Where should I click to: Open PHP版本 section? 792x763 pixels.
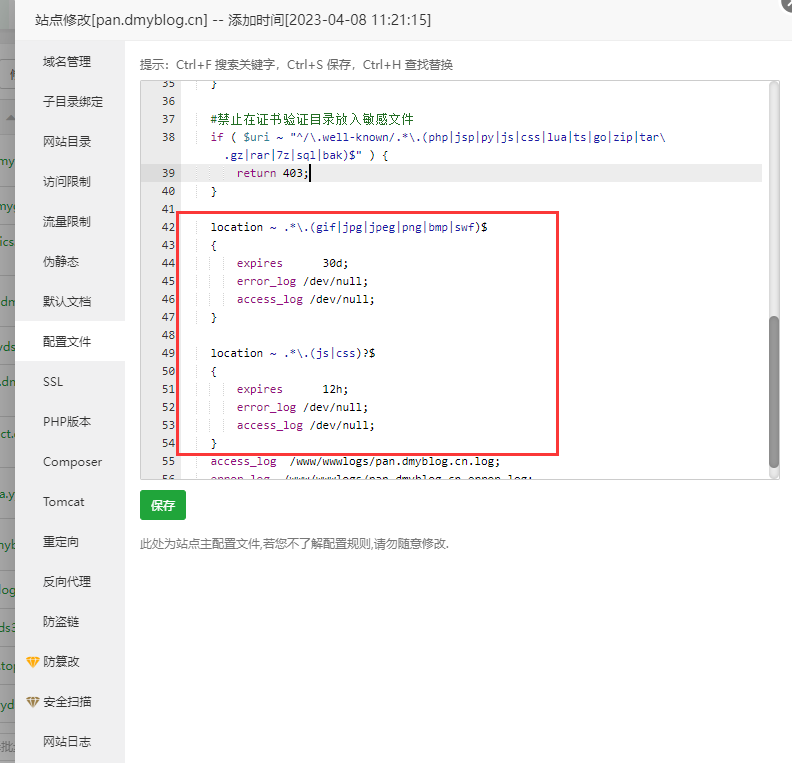click(67, 422)
